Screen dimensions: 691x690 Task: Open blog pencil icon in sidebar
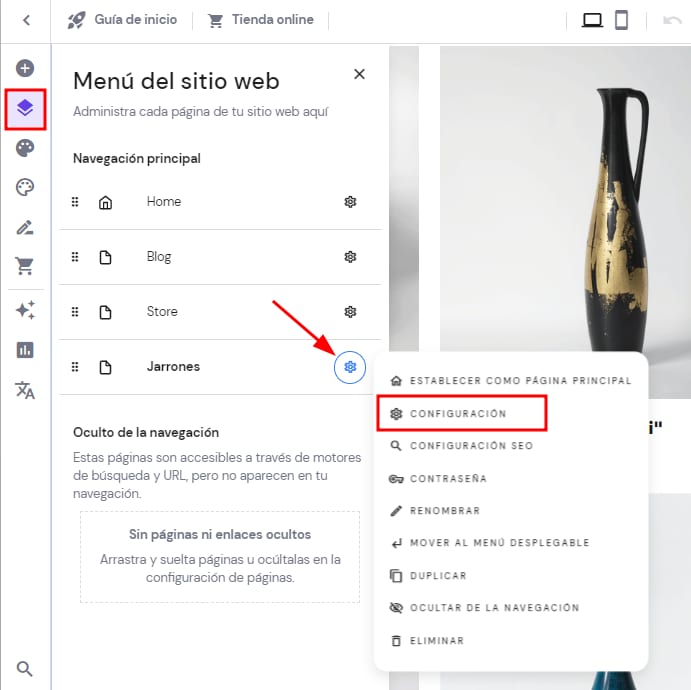[25, 227]
